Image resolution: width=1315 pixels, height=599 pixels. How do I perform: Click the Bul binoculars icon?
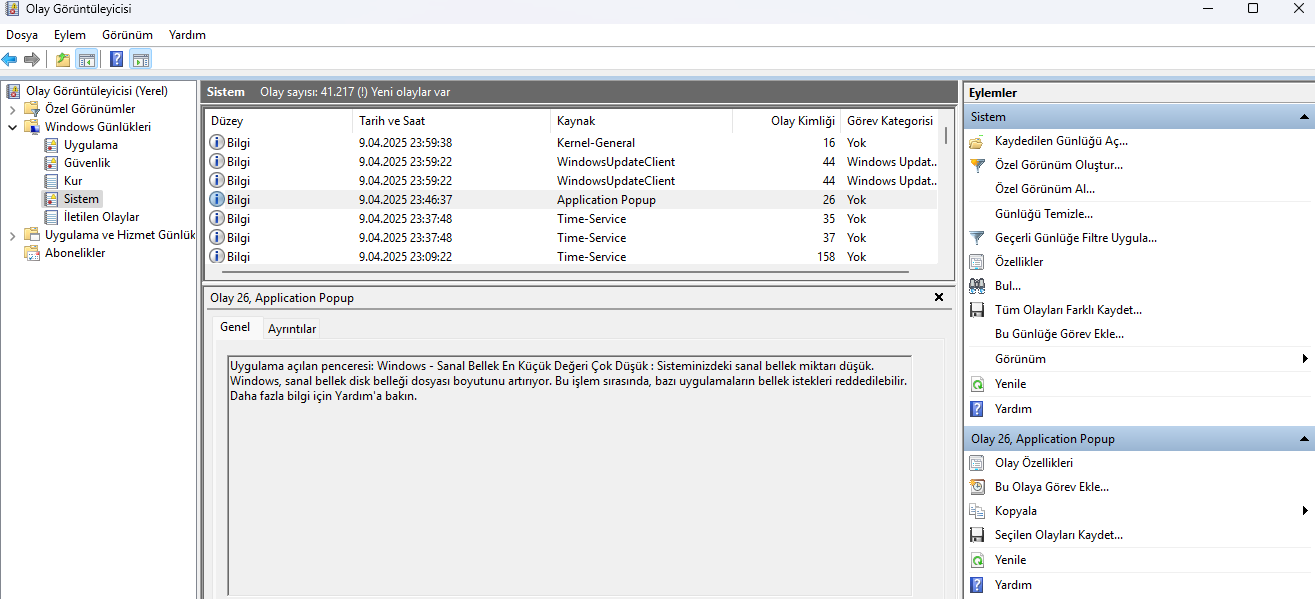pos(978,286)
